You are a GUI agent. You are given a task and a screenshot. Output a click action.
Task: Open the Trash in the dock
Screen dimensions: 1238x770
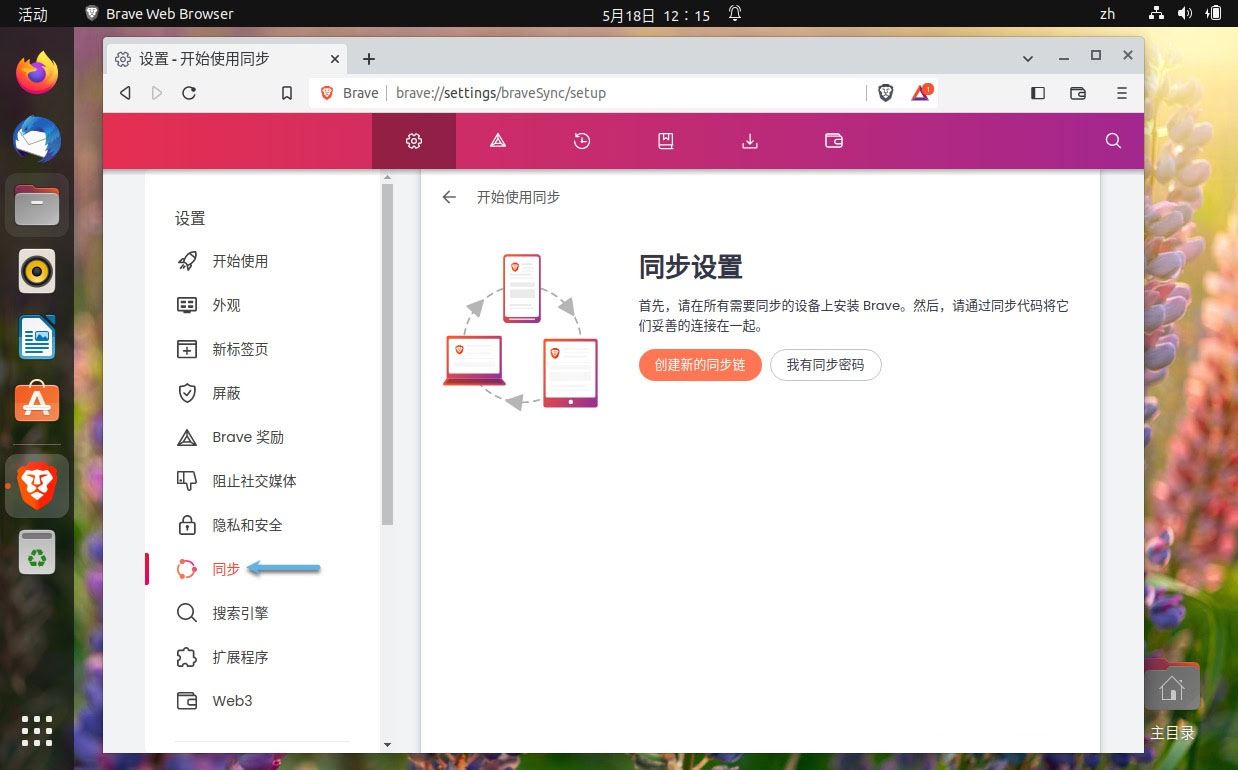[x=37, y=552]
